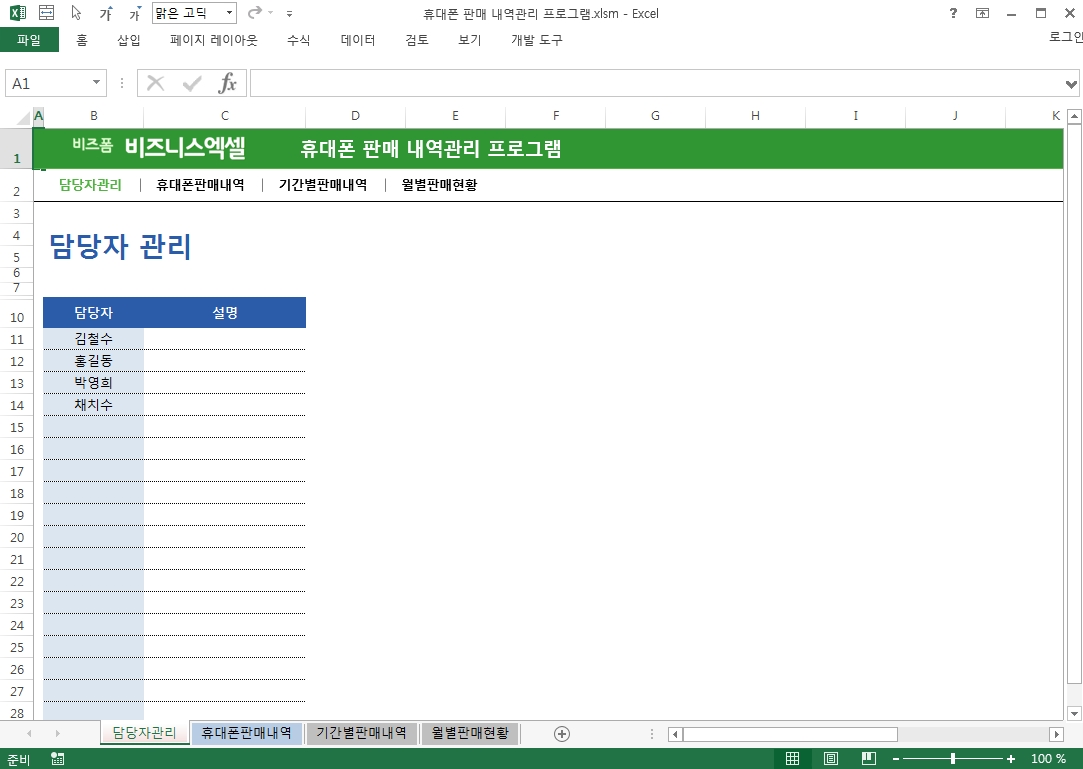
Task: Click the select all corner triangle
Action: (23, 117)
